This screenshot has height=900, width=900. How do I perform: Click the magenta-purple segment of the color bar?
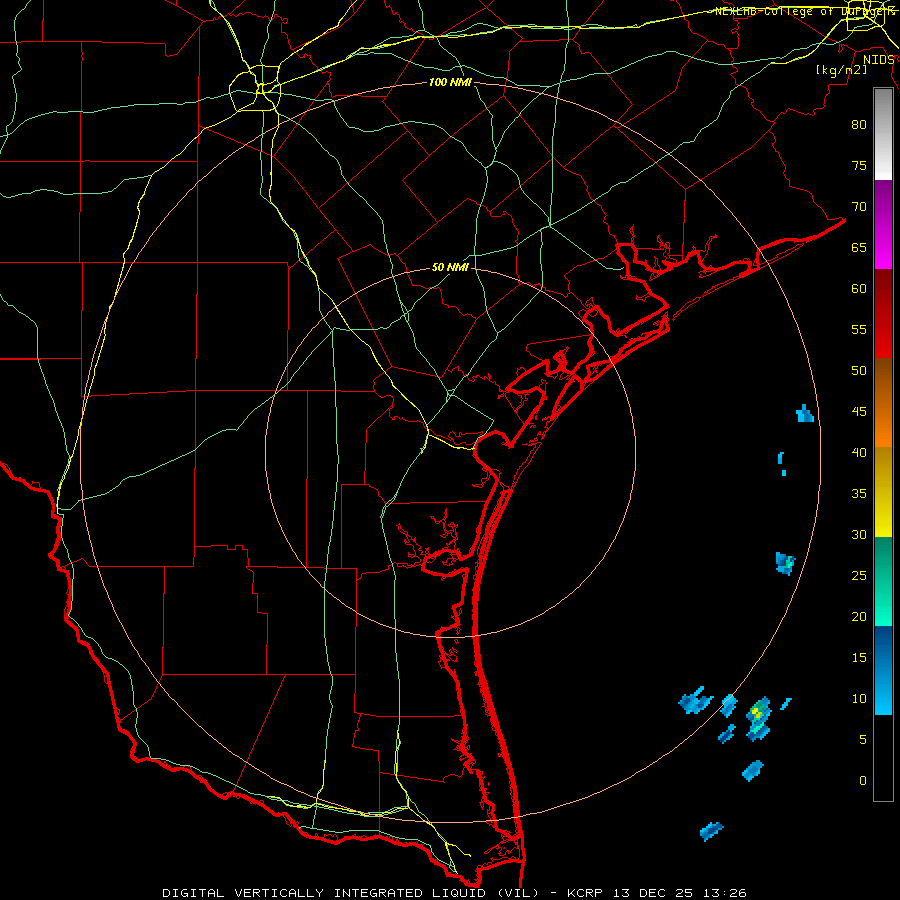[883, 224]
